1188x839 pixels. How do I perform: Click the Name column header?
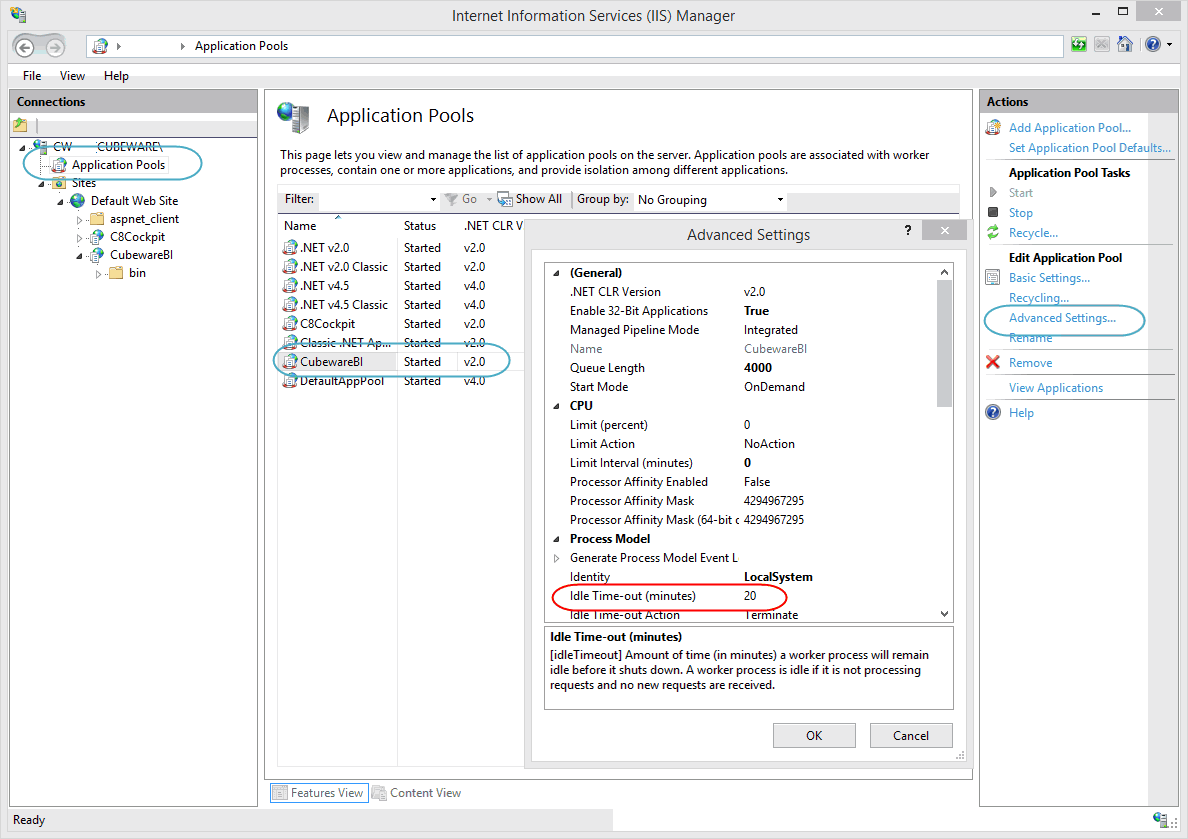point(337,226)
